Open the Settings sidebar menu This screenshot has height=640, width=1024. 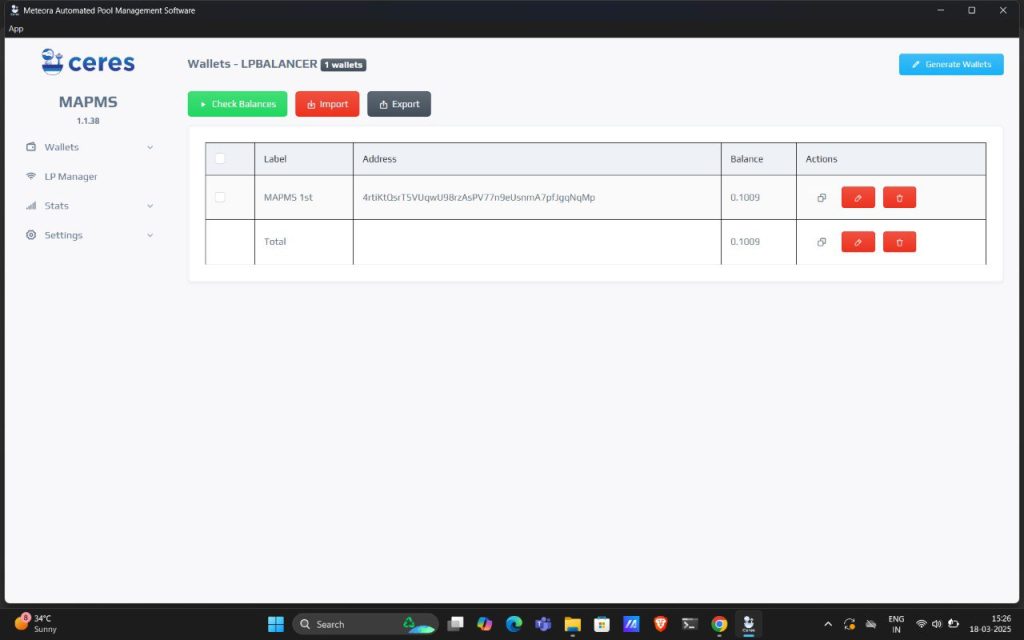tap(89, 235)
